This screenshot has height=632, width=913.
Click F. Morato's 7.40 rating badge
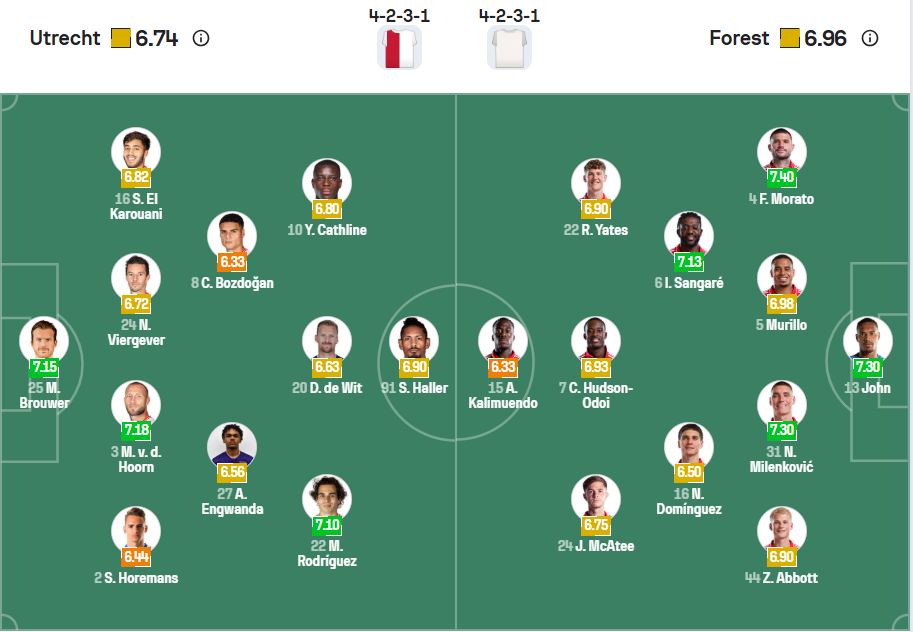[x=782, y=177]
